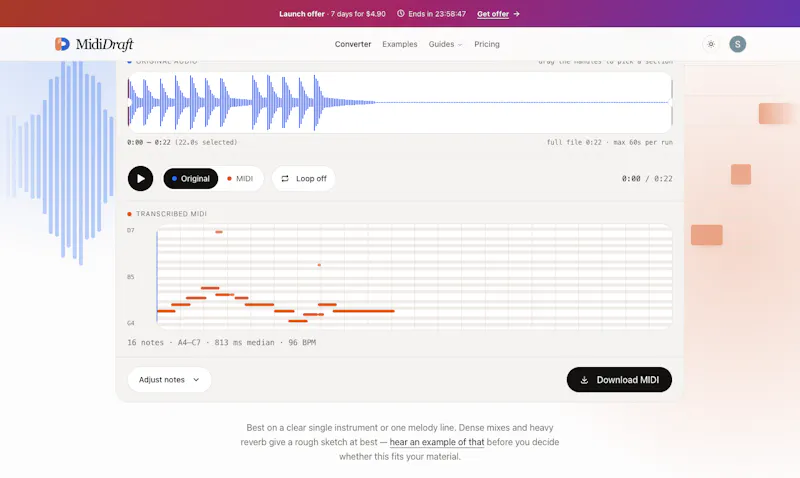The width and height of the screenshot is (800, 478).
Task: Click the Download MIDI button
Action: click(x=619, y=380)
